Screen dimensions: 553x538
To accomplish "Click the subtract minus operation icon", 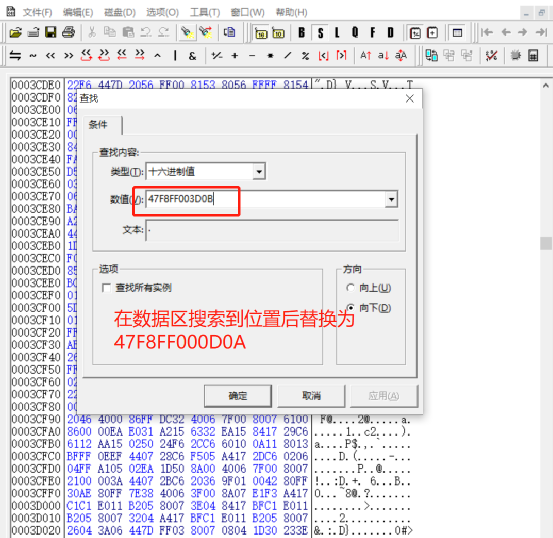I will coord(252,55).
